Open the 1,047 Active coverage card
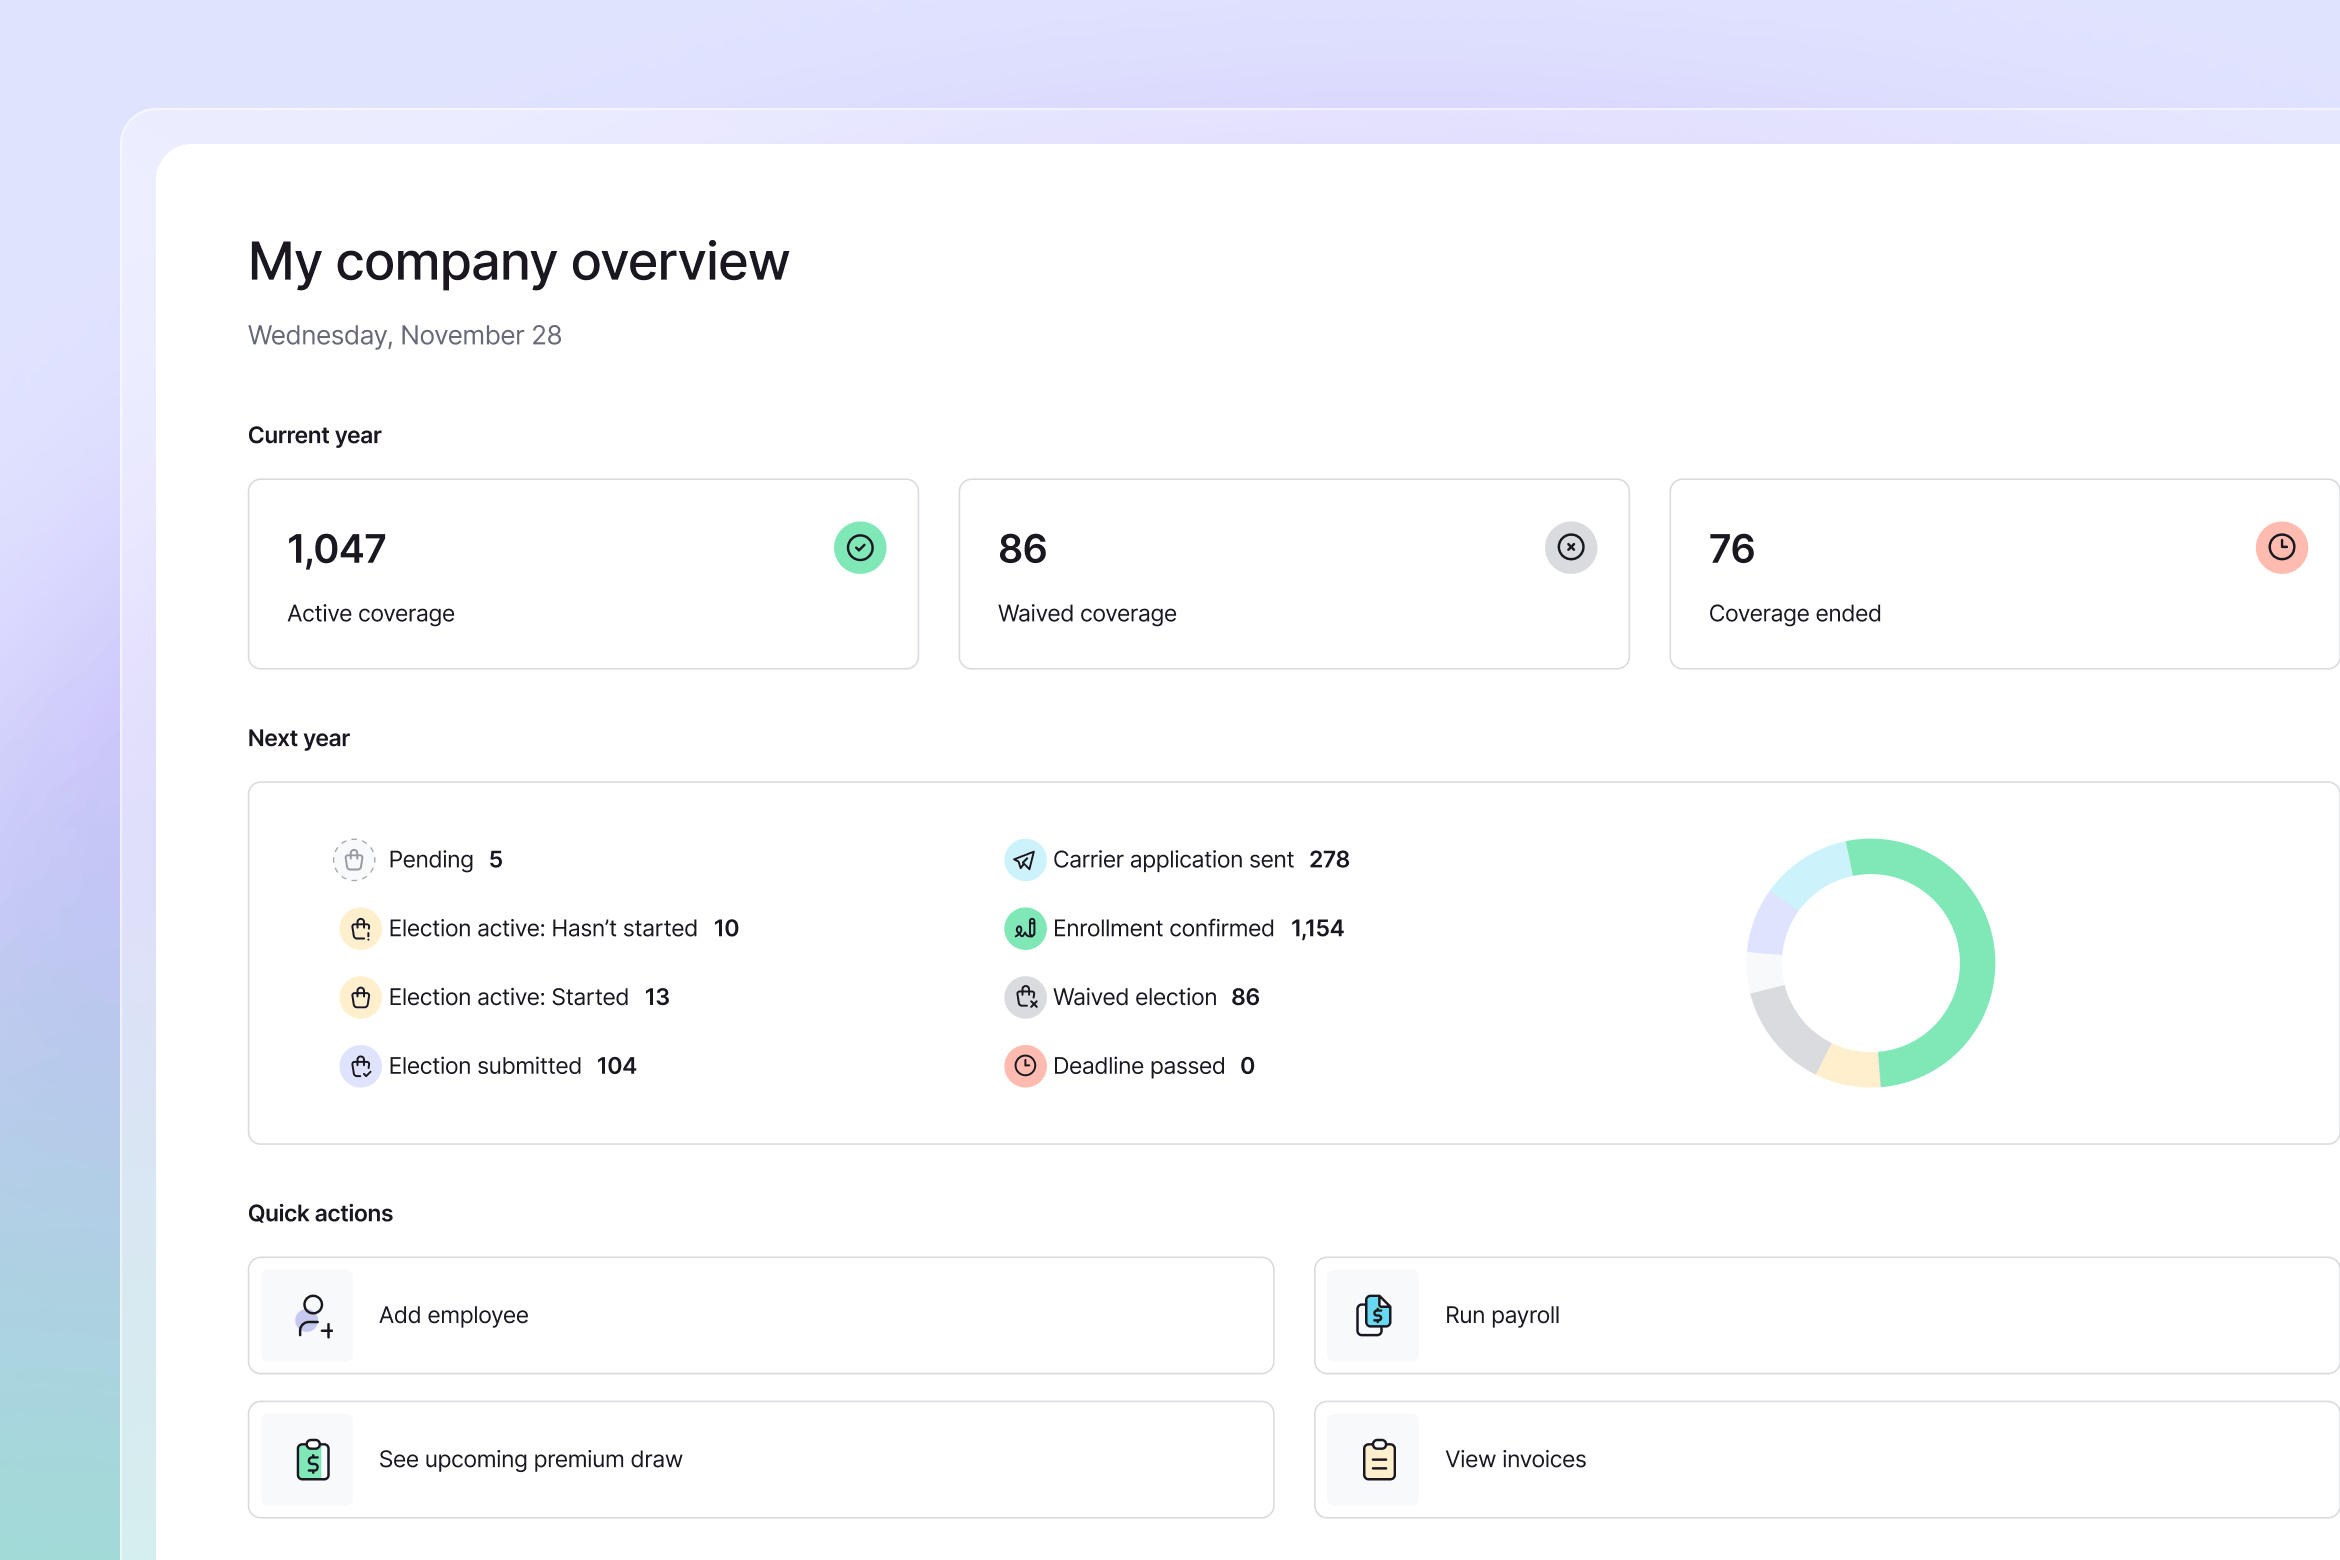The image size is (2340, 1560). click(x=583, y=574)
